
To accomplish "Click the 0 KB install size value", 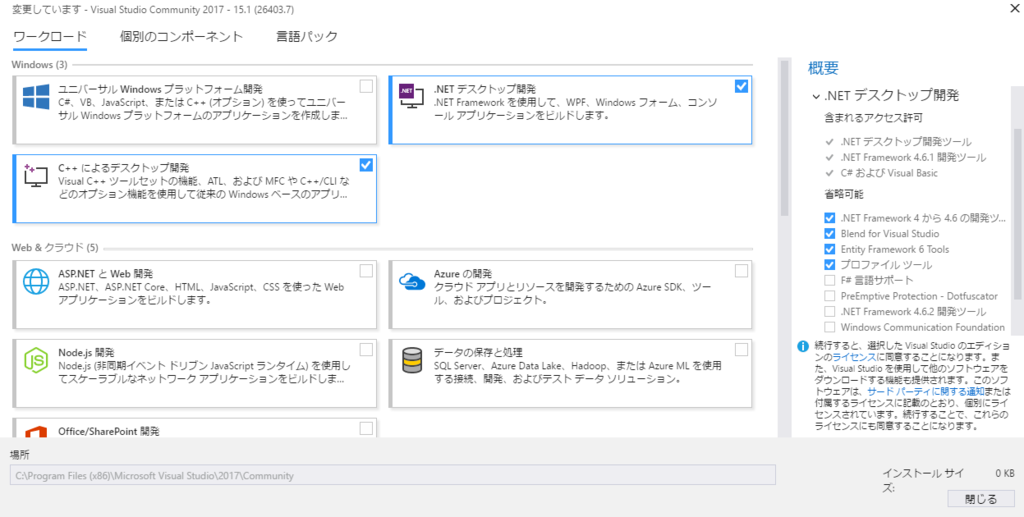I will [x=1004, y=473].
